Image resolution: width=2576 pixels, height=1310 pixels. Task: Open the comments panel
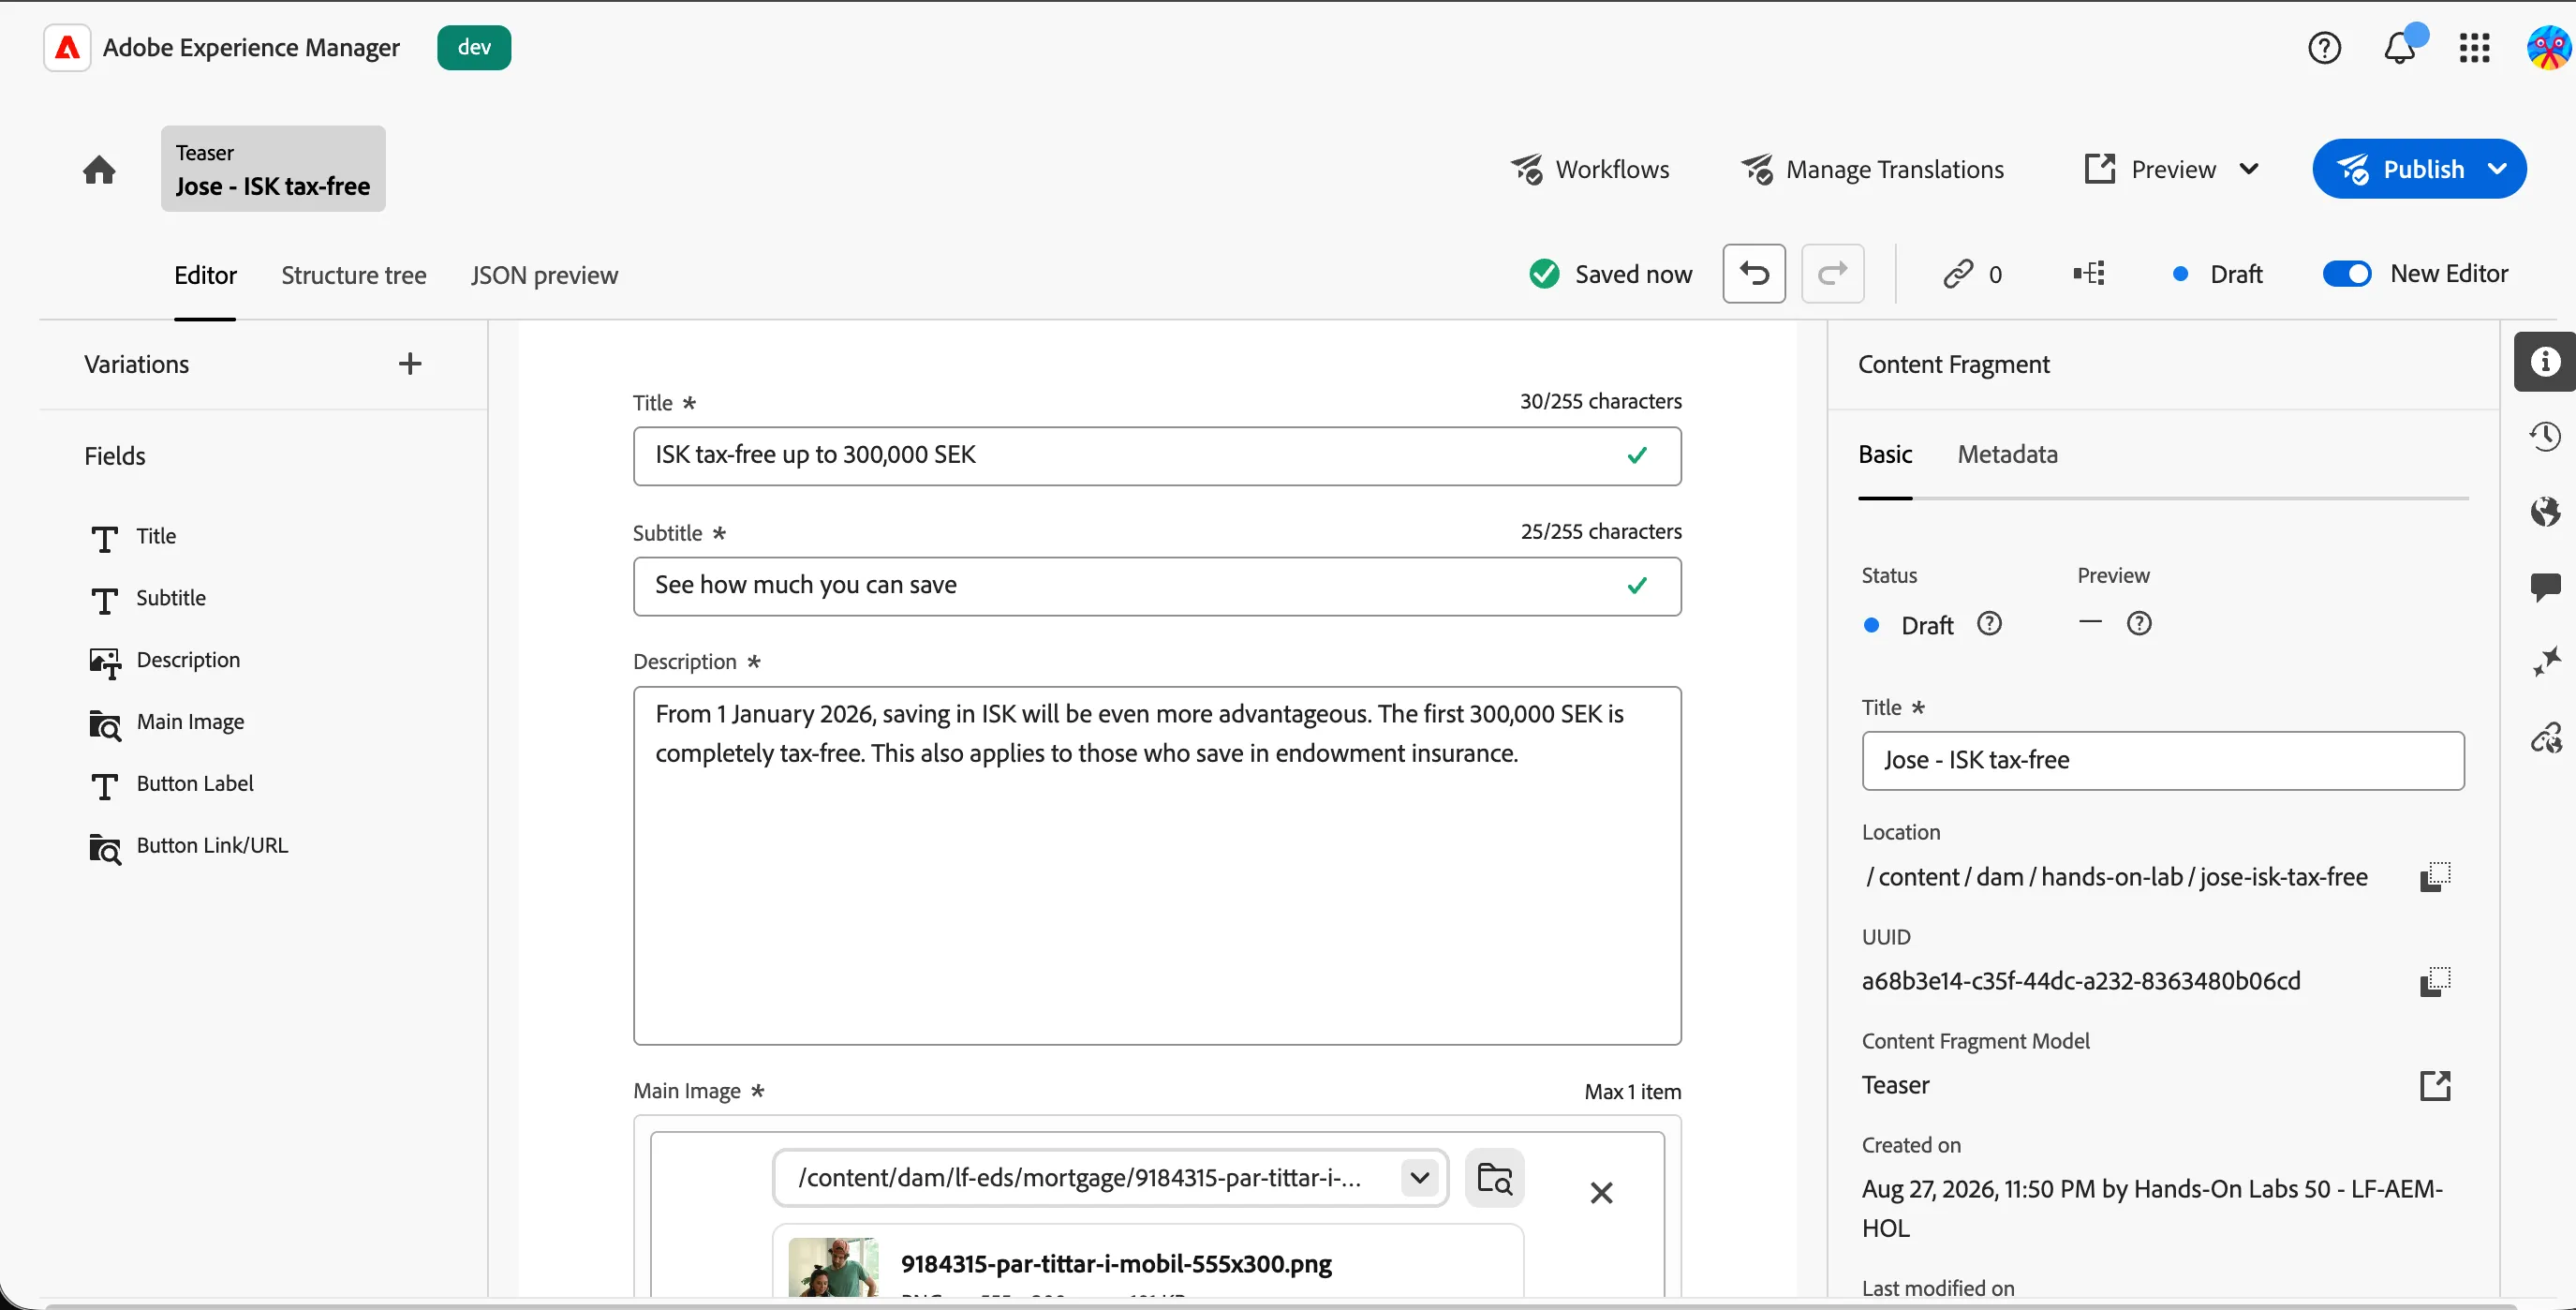(2545, 587)
